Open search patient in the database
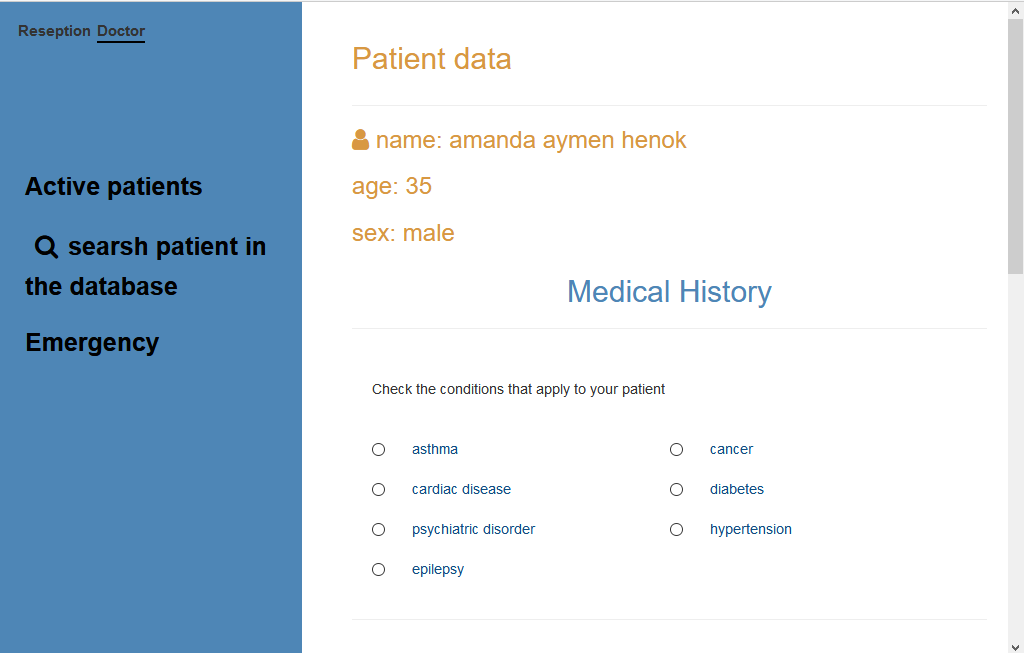Screen dimensions: 1024x653 click(x=146, y=266)
